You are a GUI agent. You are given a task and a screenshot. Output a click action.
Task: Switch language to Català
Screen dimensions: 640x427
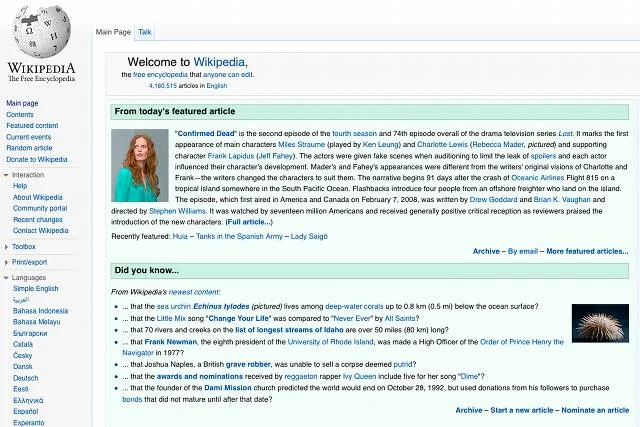(23, 344)
